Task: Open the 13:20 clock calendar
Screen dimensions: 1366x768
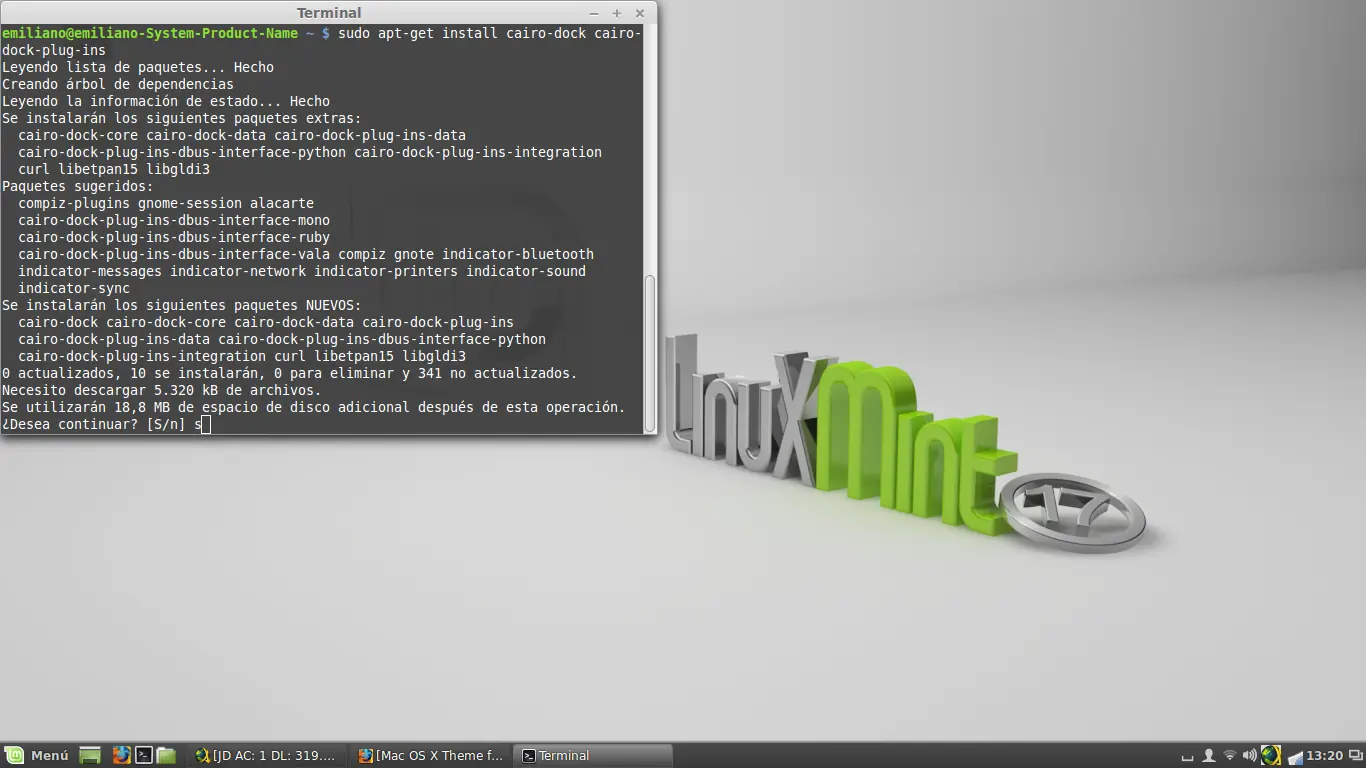Action: 1325,756
